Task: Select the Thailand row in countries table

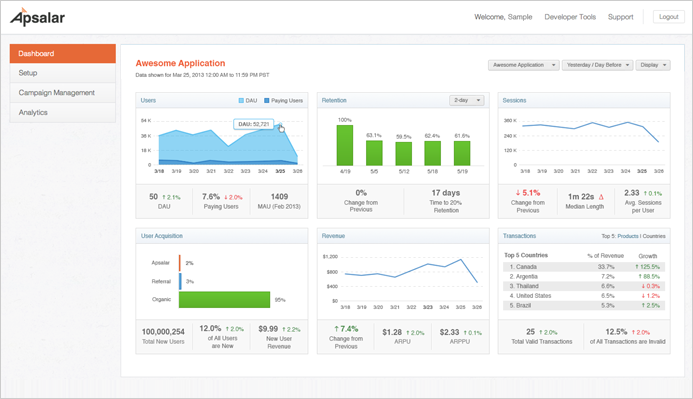Action: coord(584,286)
